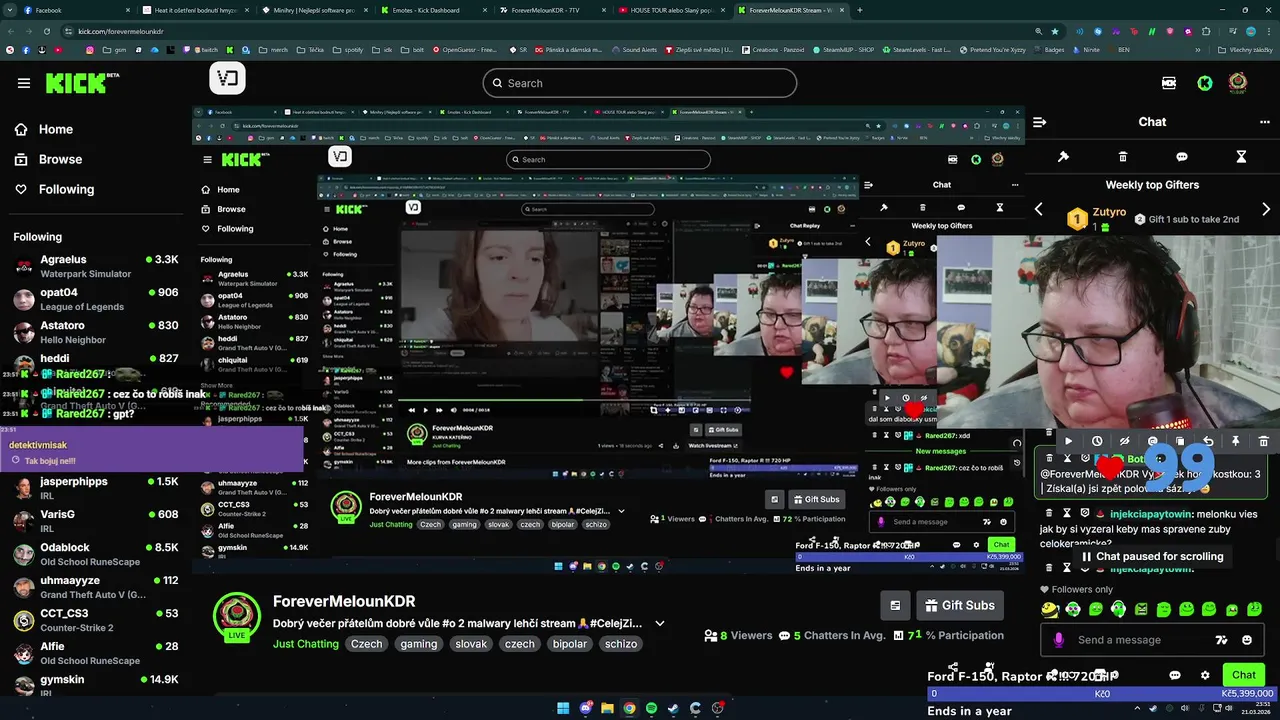Image resolution: width=1280 pixels, height=720 pixels.
Task: Switch to the HOUSE TOUR YouTube tab
Action: click(x=671, y=10)
